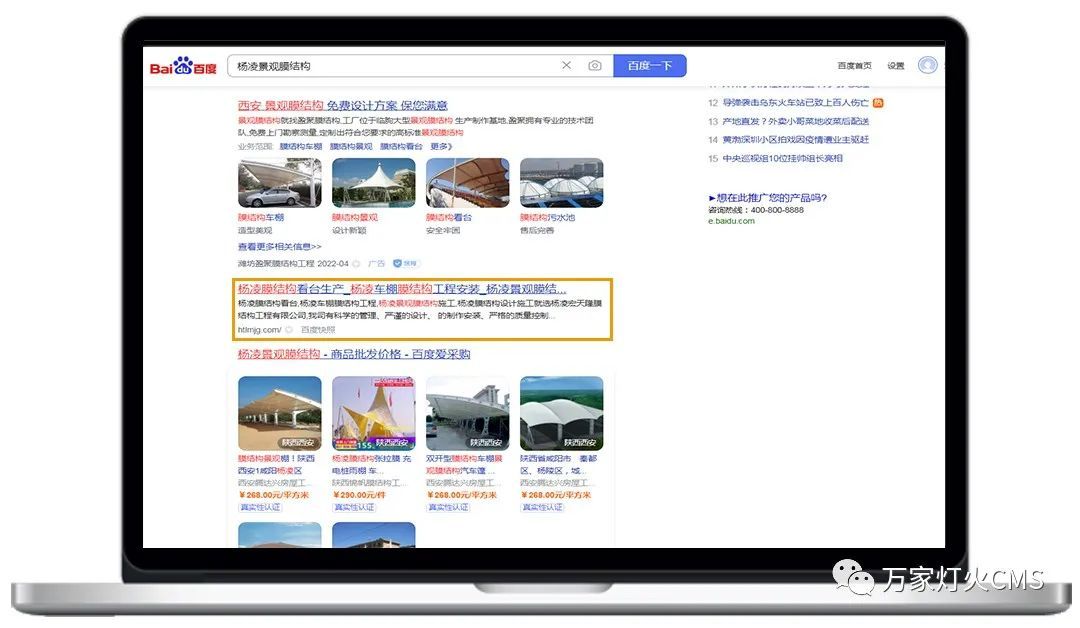Viewport: 1080px width, 628px height.
Task: Open the user avatar profile icon
Action: click(927, 65)
